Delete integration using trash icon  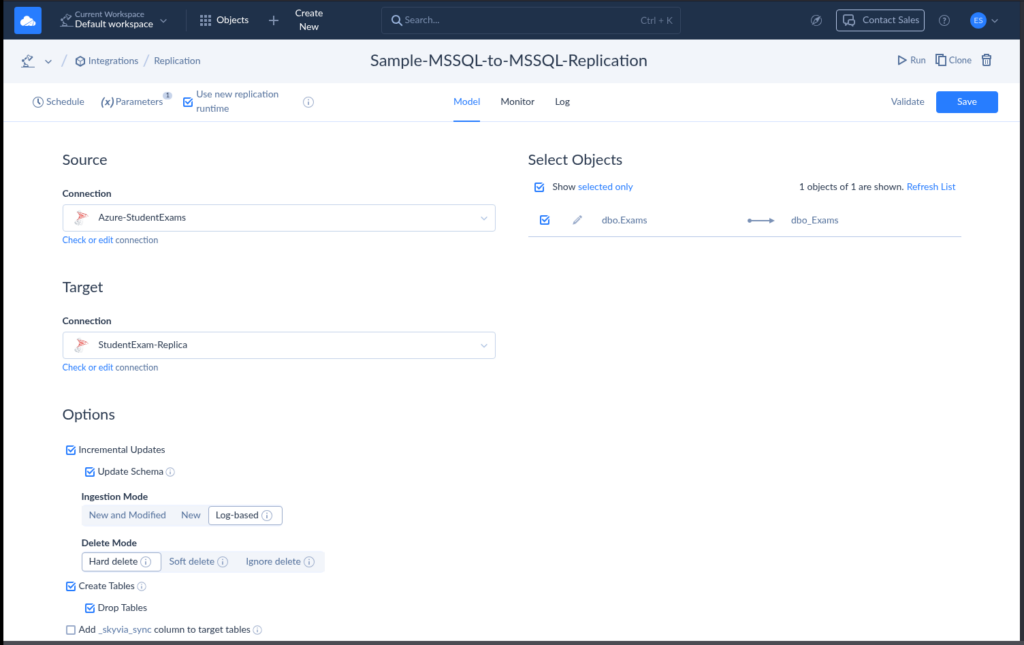point(986,60)
